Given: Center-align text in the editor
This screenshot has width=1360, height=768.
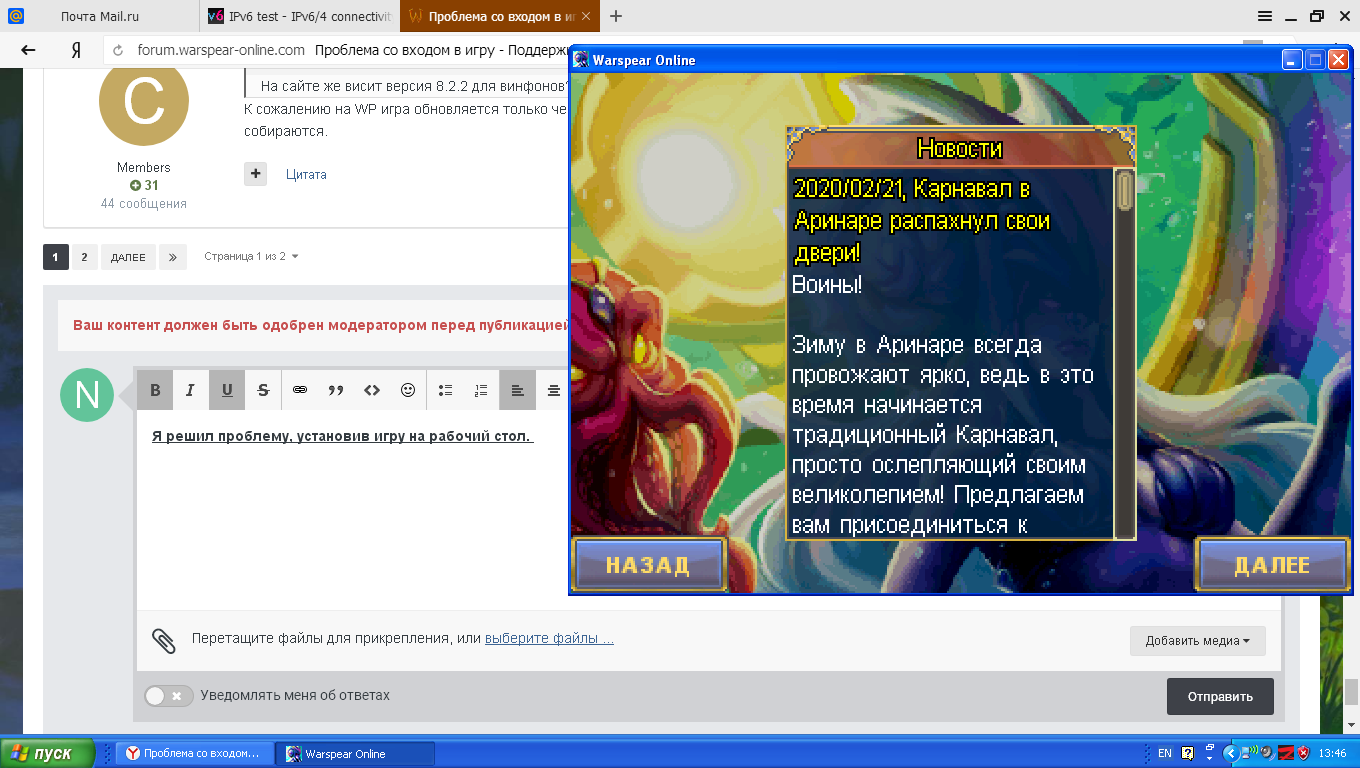Looking at the screenshot, I should click(553, 390).
